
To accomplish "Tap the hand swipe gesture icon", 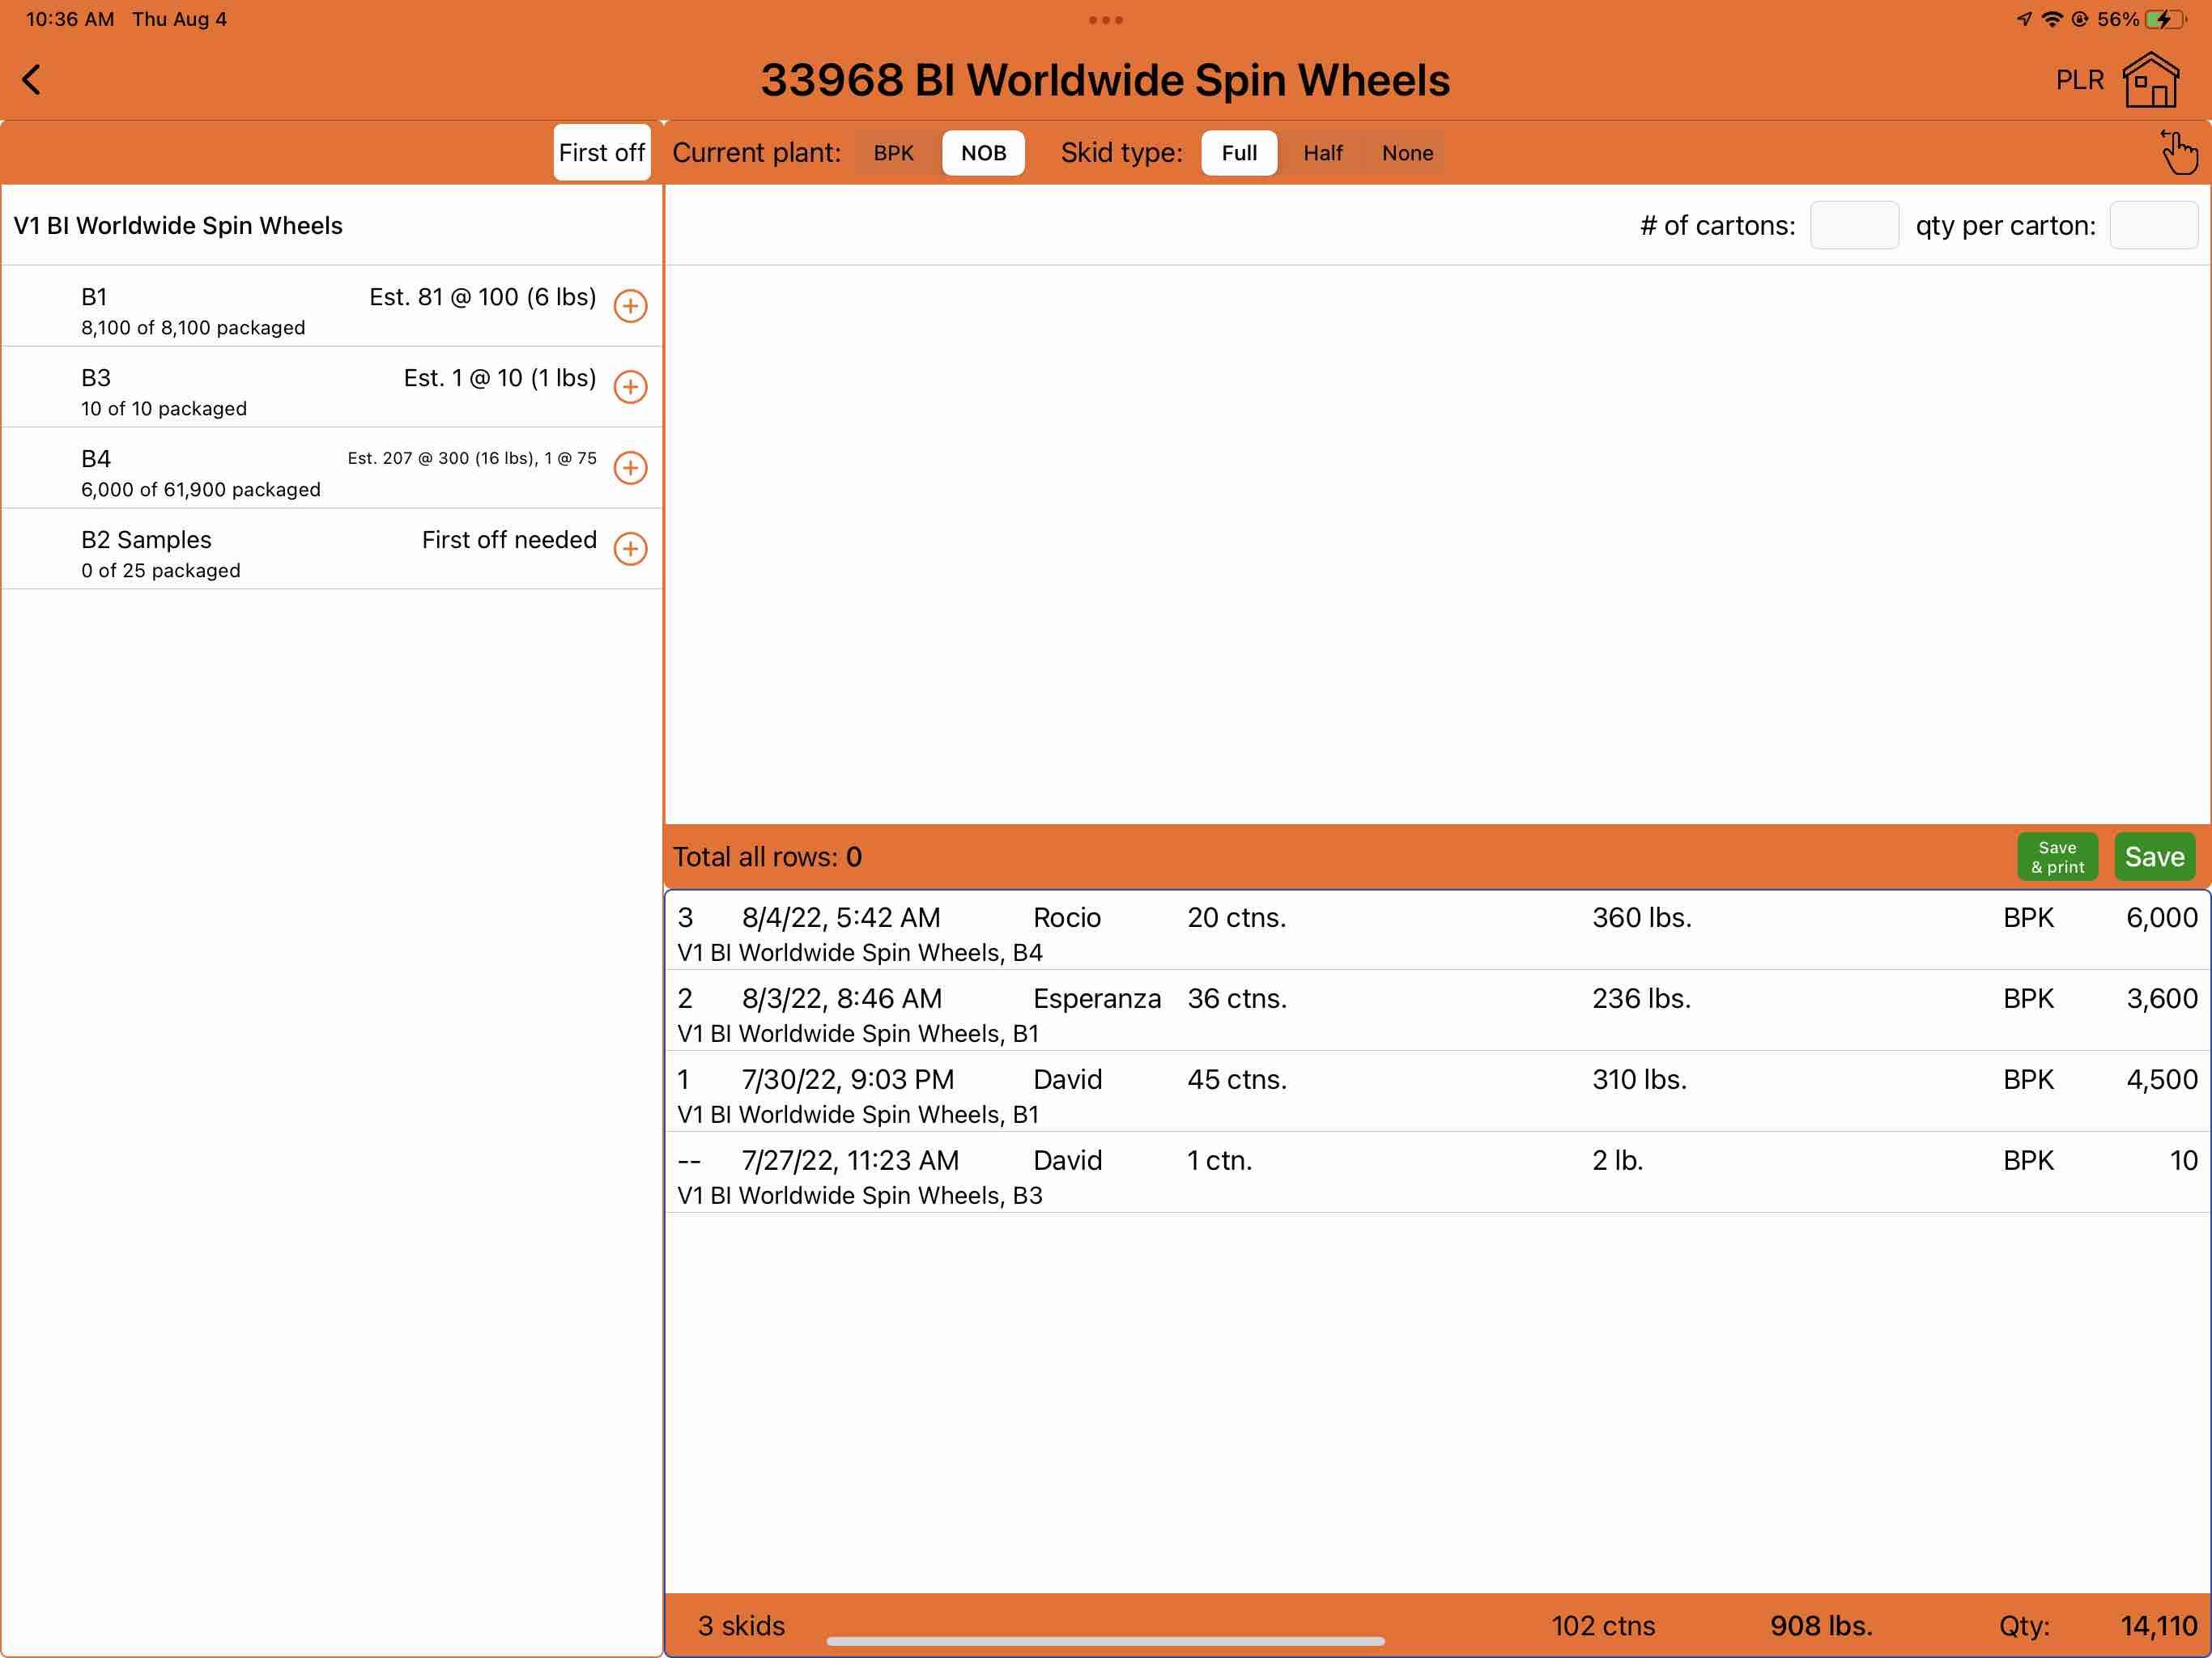I will (2178, 152).
